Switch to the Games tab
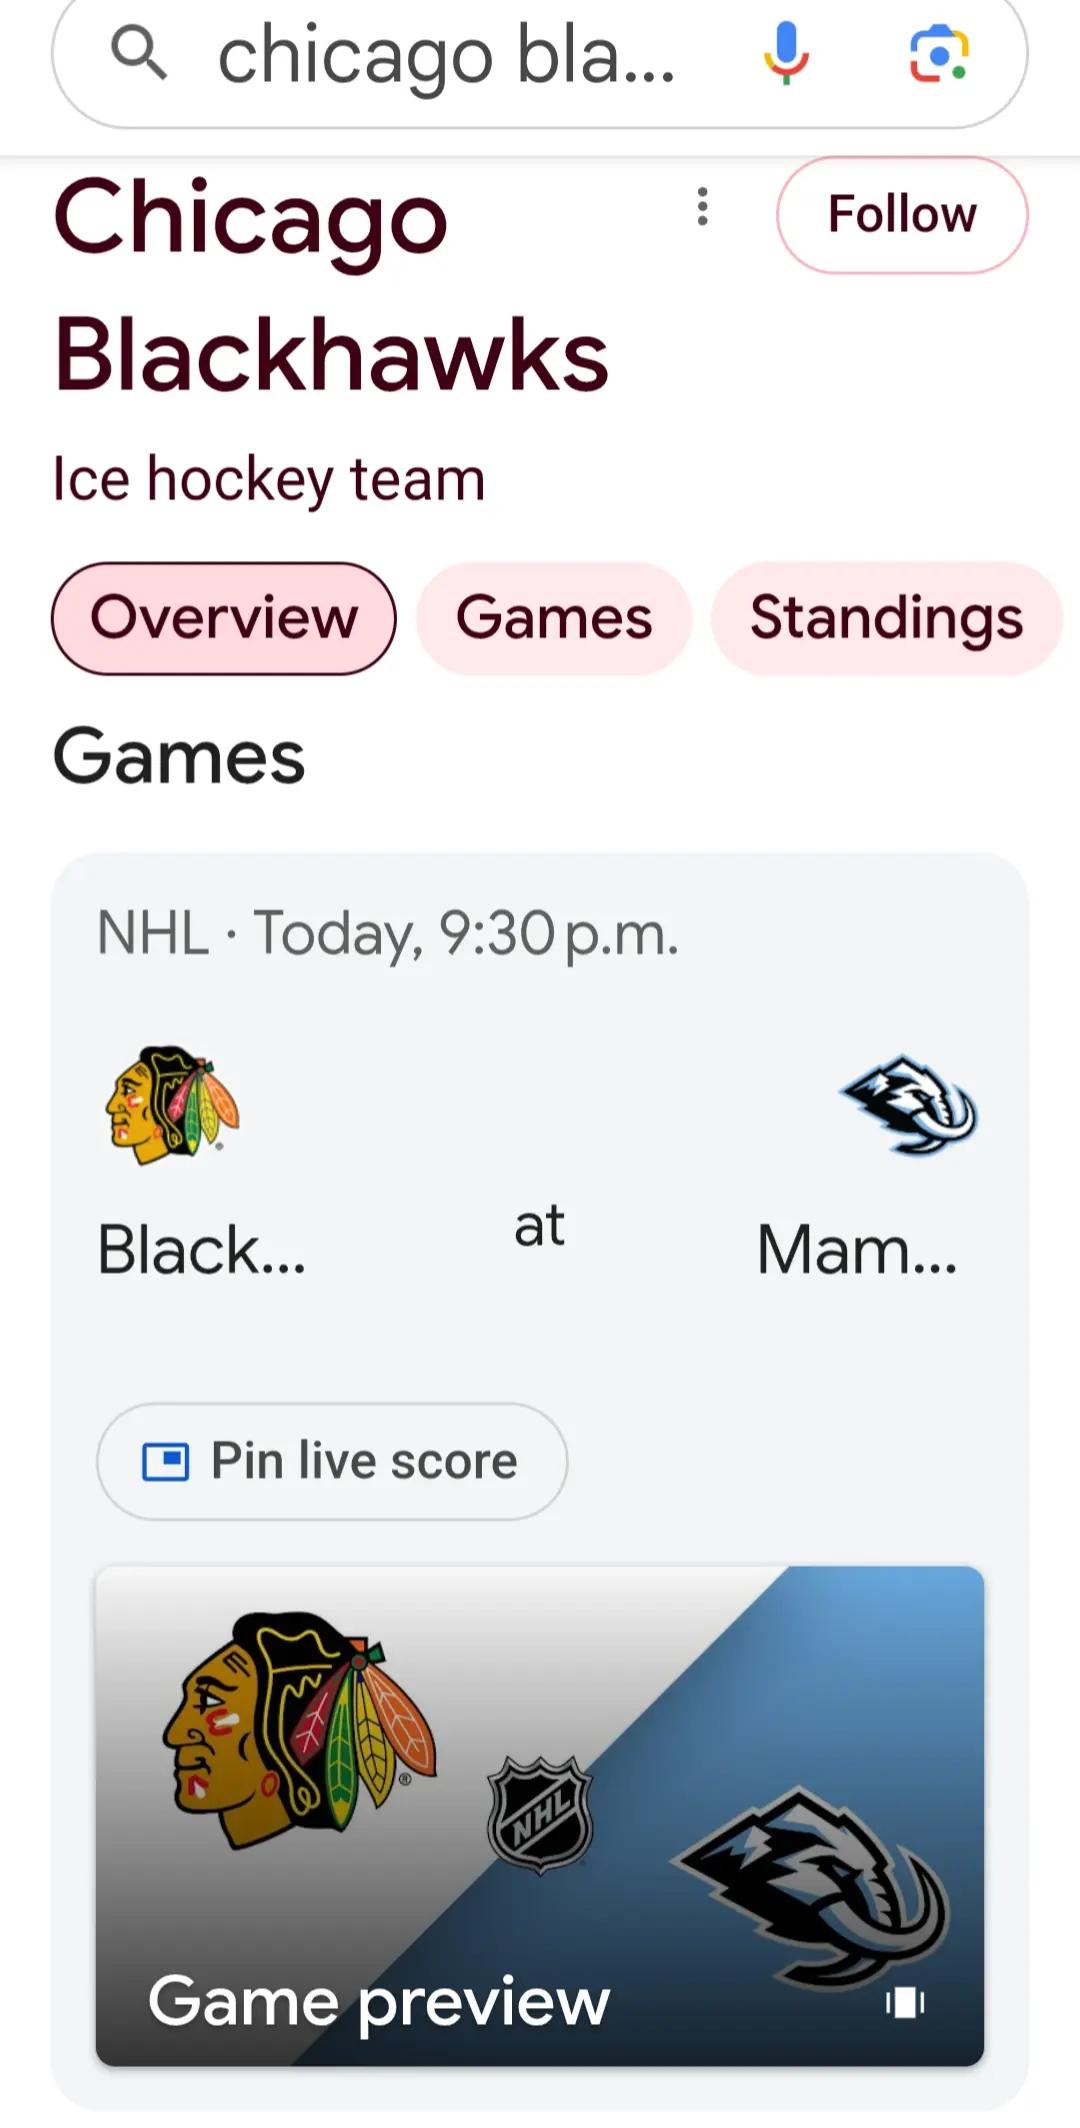1080x2128 pixels. click(x=554, y=618)
